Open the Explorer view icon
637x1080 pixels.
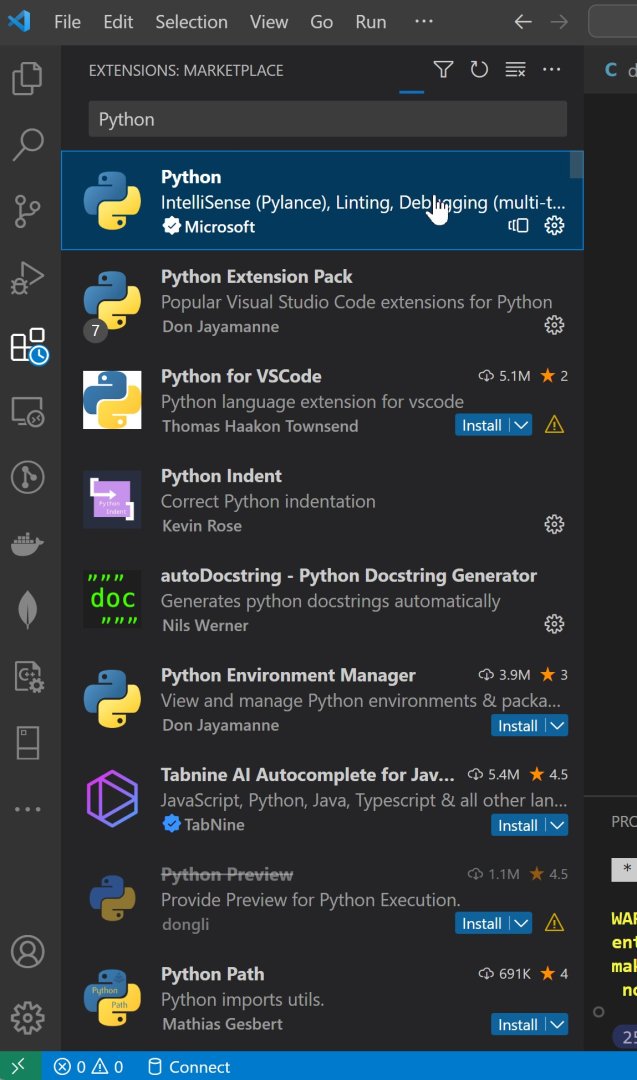point(28,78)
